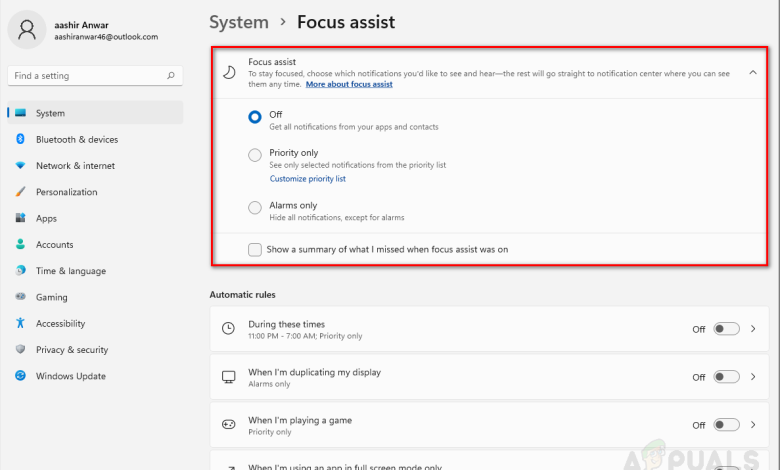780x470 pixels.
Task: Click the Windows Update icon
Action: click(x=20, y=376)
